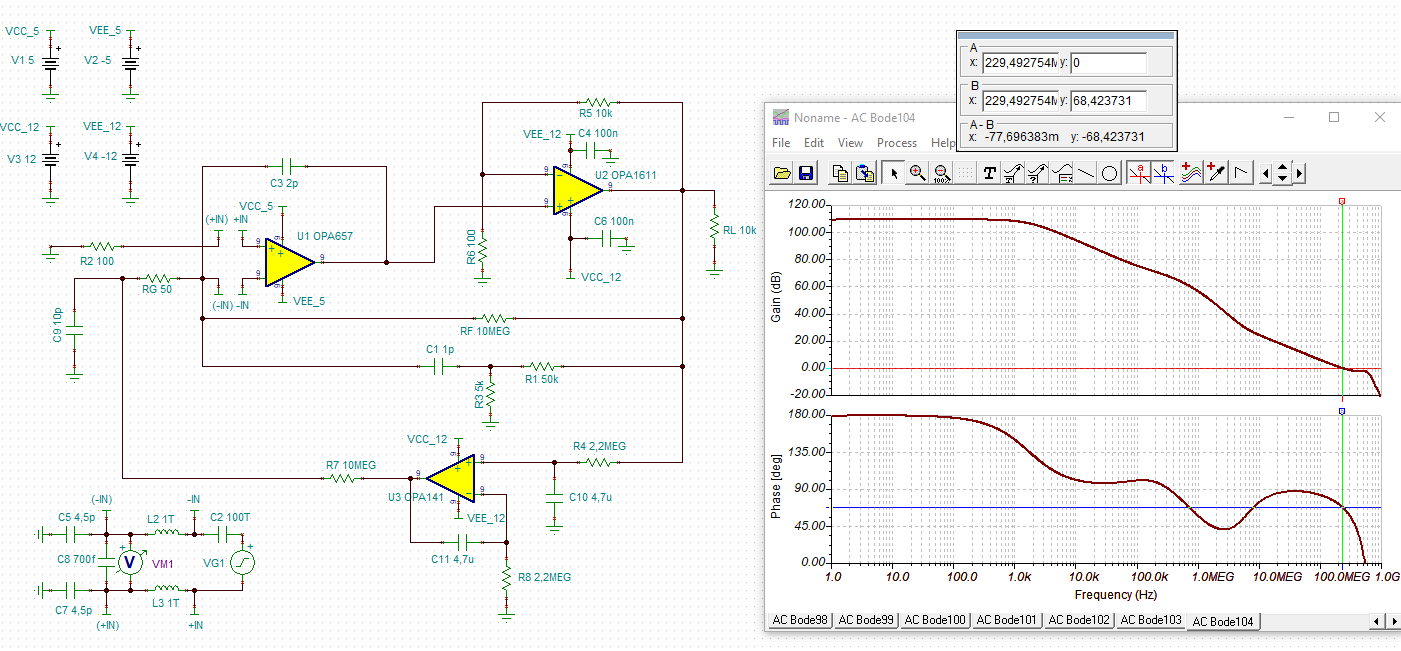Activate blue cursor B on the plot
The height and width of the screenshot is (651, 1401).
coord(1163,172)
